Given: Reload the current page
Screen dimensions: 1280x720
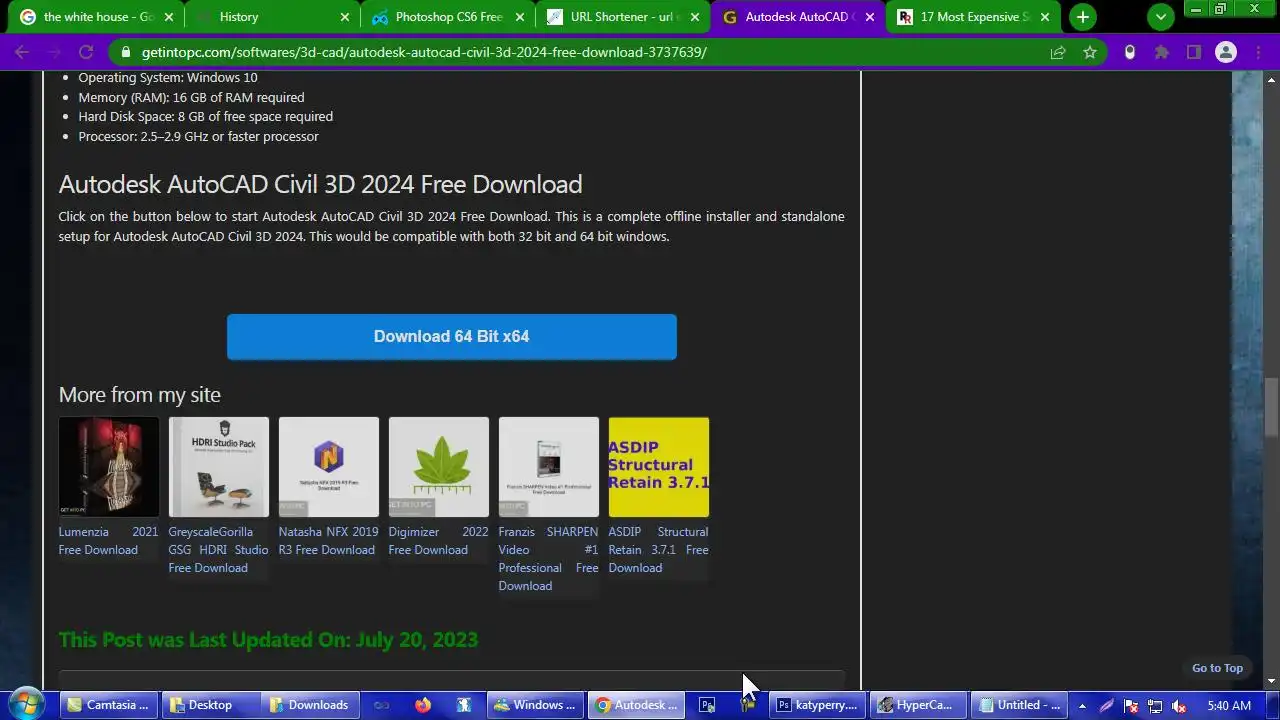Looking at the screenshot, I should coord(86,52).
